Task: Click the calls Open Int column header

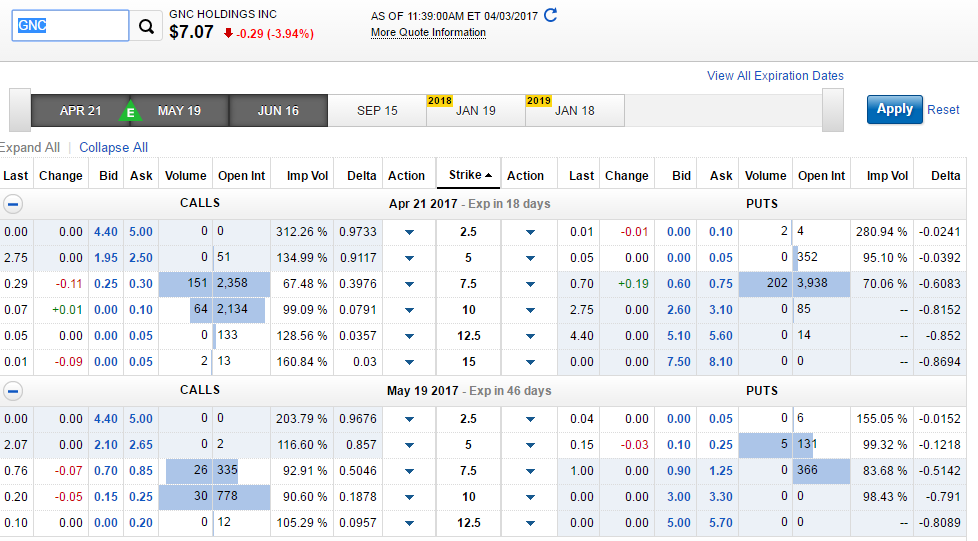Action: (x=241, y=176)
